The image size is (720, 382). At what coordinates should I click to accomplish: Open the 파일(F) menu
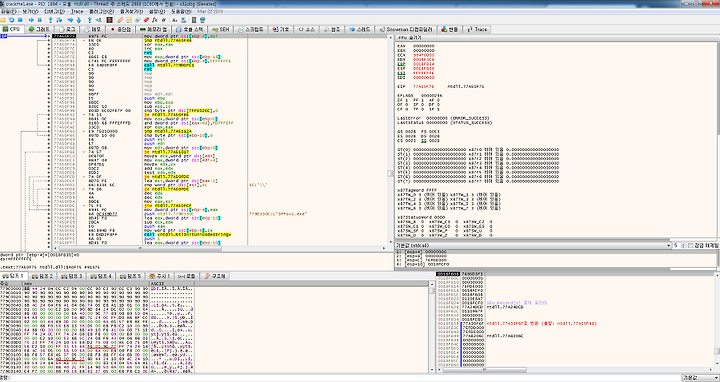tap(9, 11)
